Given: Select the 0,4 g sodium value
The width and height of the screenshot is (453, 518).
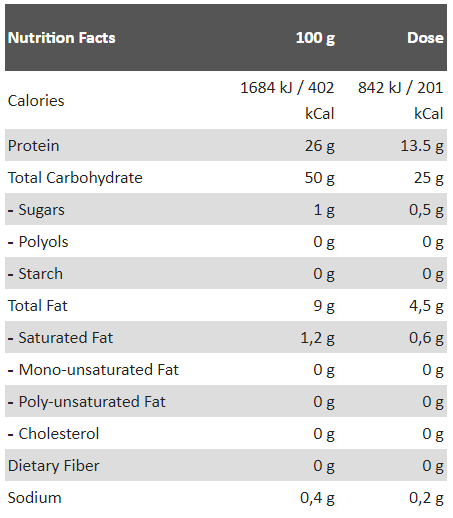Looking at the screenshot, I should point(317,498).
